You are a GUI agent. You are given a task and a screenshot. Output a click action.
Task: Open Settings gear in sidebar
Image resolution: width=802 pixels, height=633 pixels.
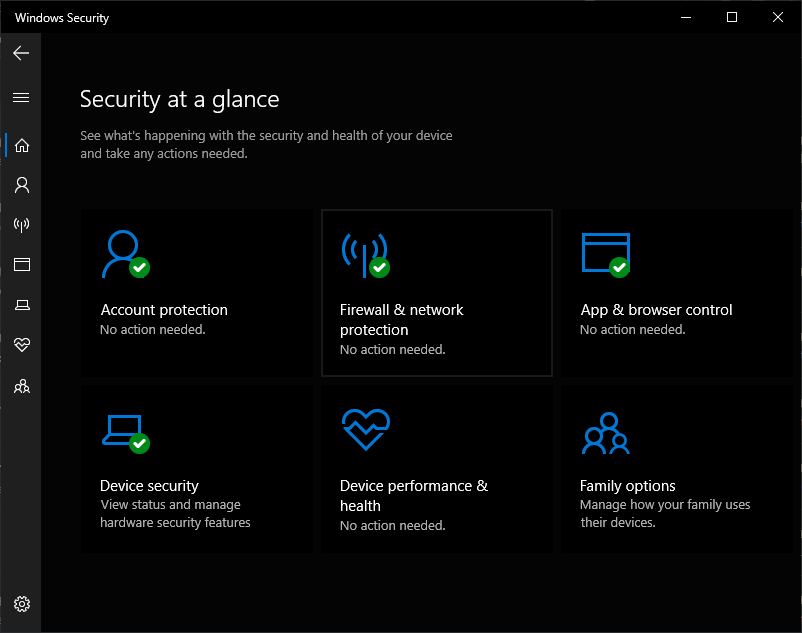[21, 604]
